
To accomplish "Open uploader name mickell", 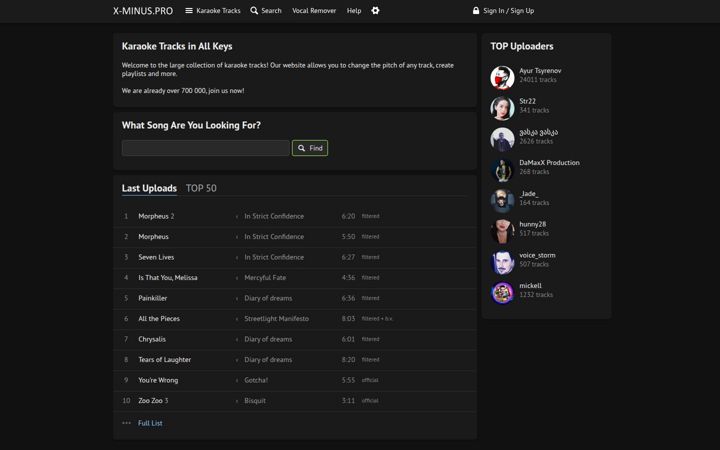I will [x=530, y=286].
